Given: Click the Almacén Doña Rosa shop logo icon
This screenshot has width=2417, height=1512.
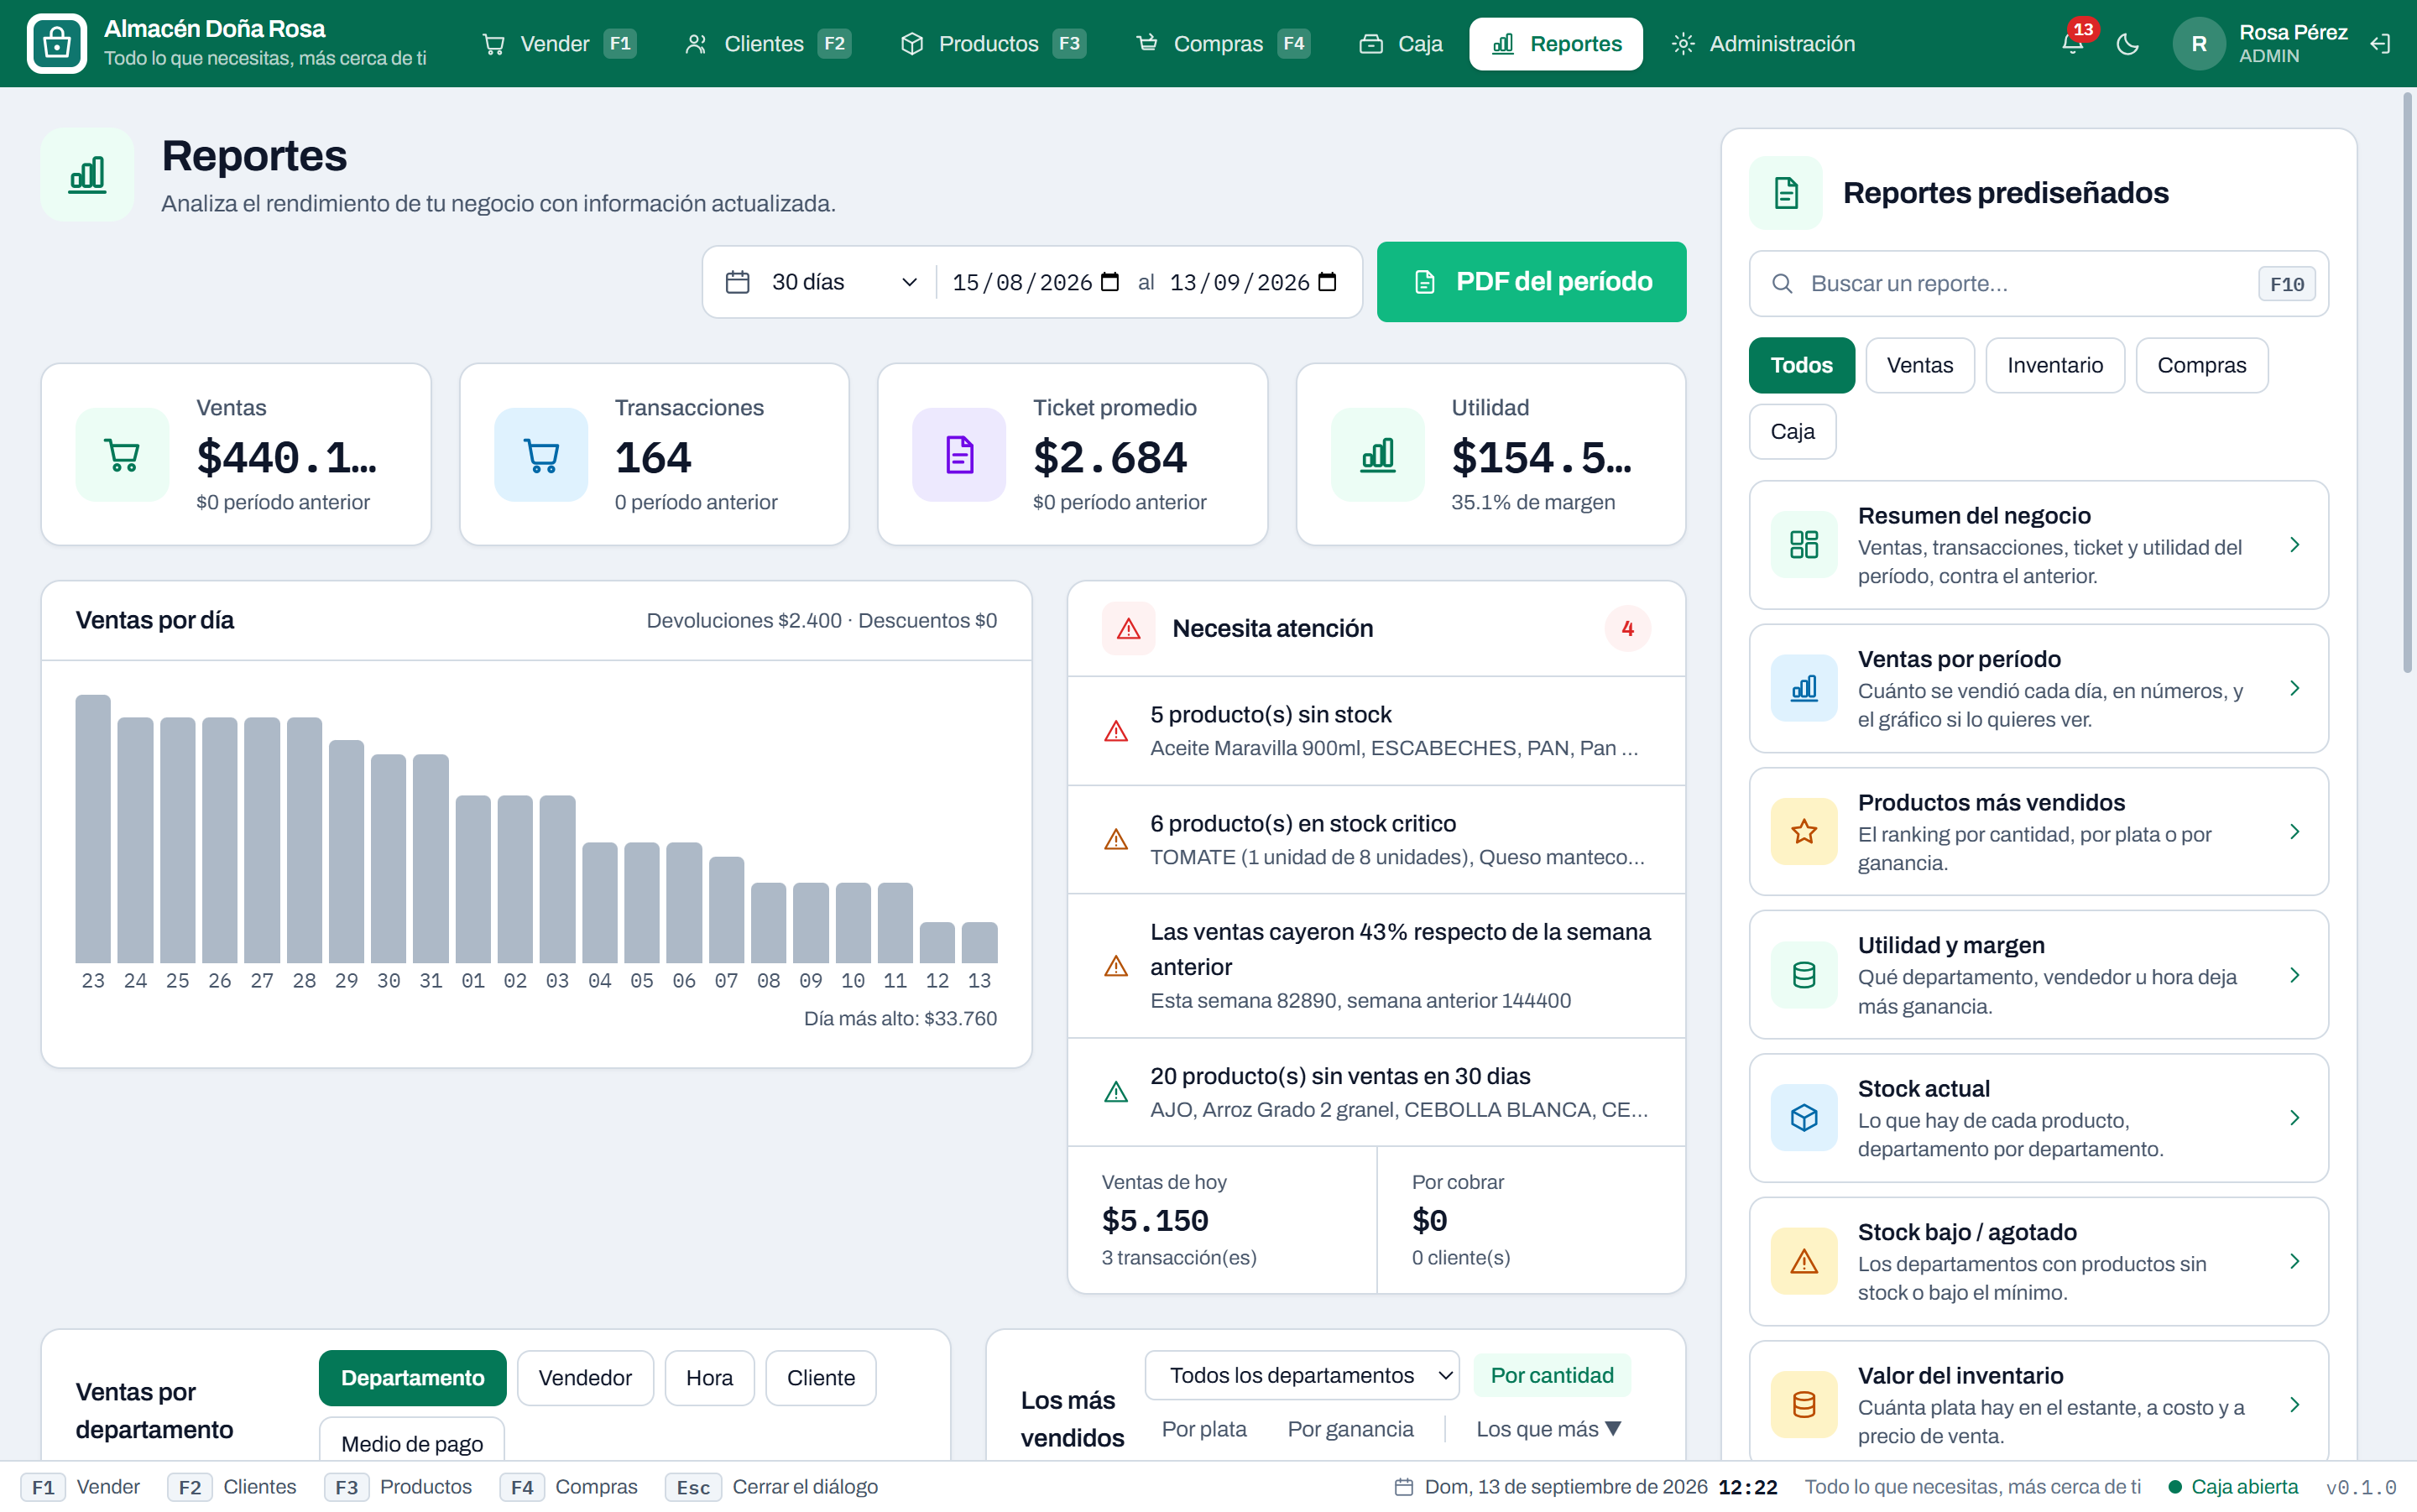Looking at the screenshot, I should [57, 43].
